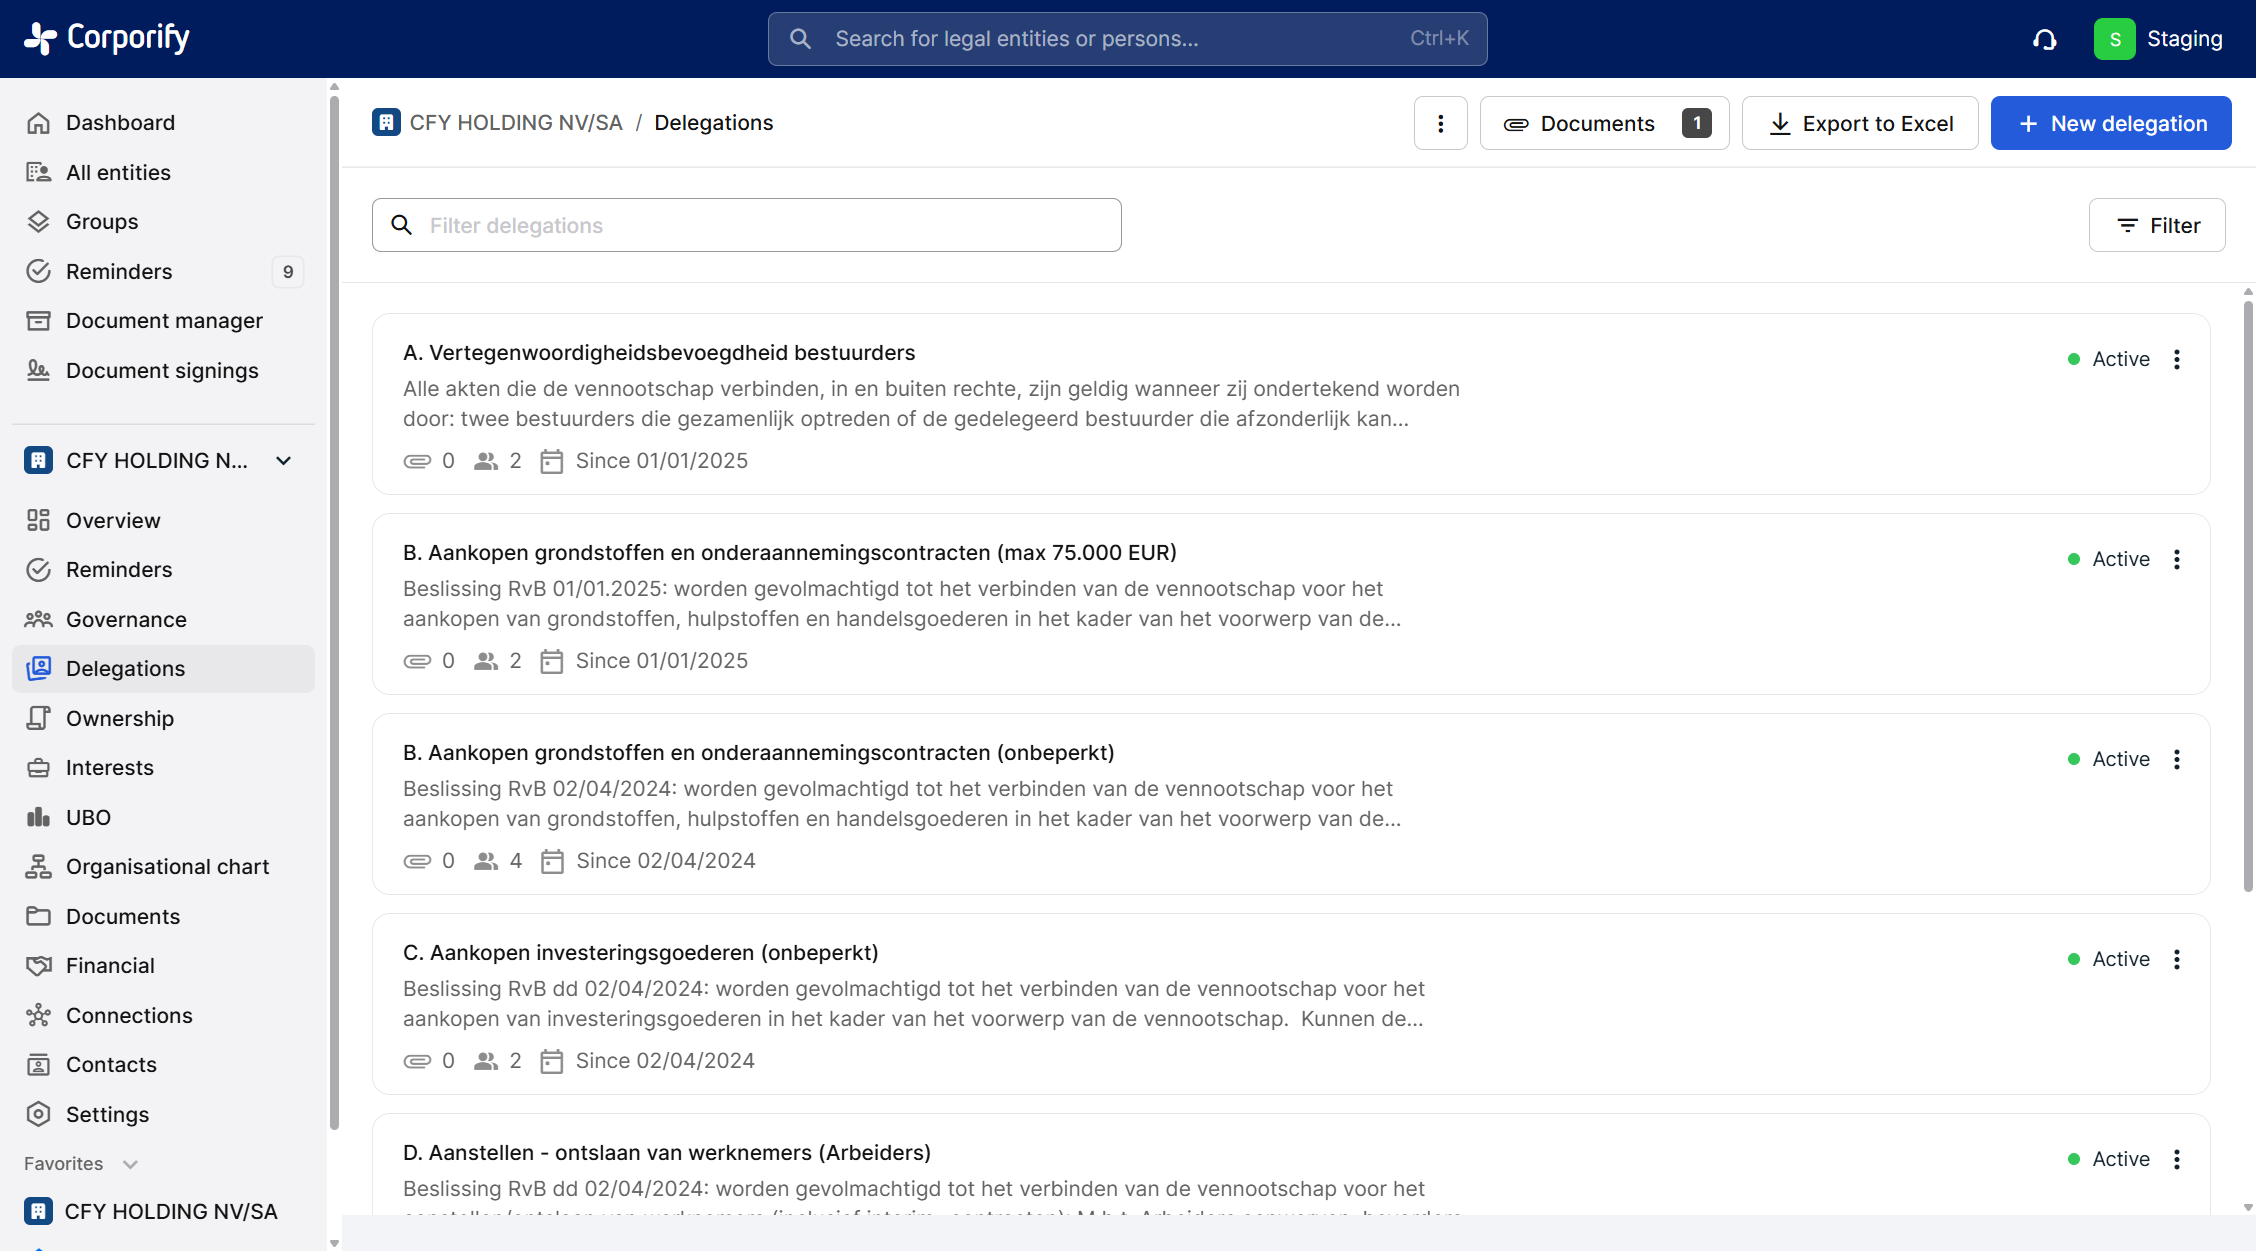Click Export to Excel
Image resolution: width=2256 pixels, height=1251 pixels.
pyautogui.click(x=1860, y=123)
